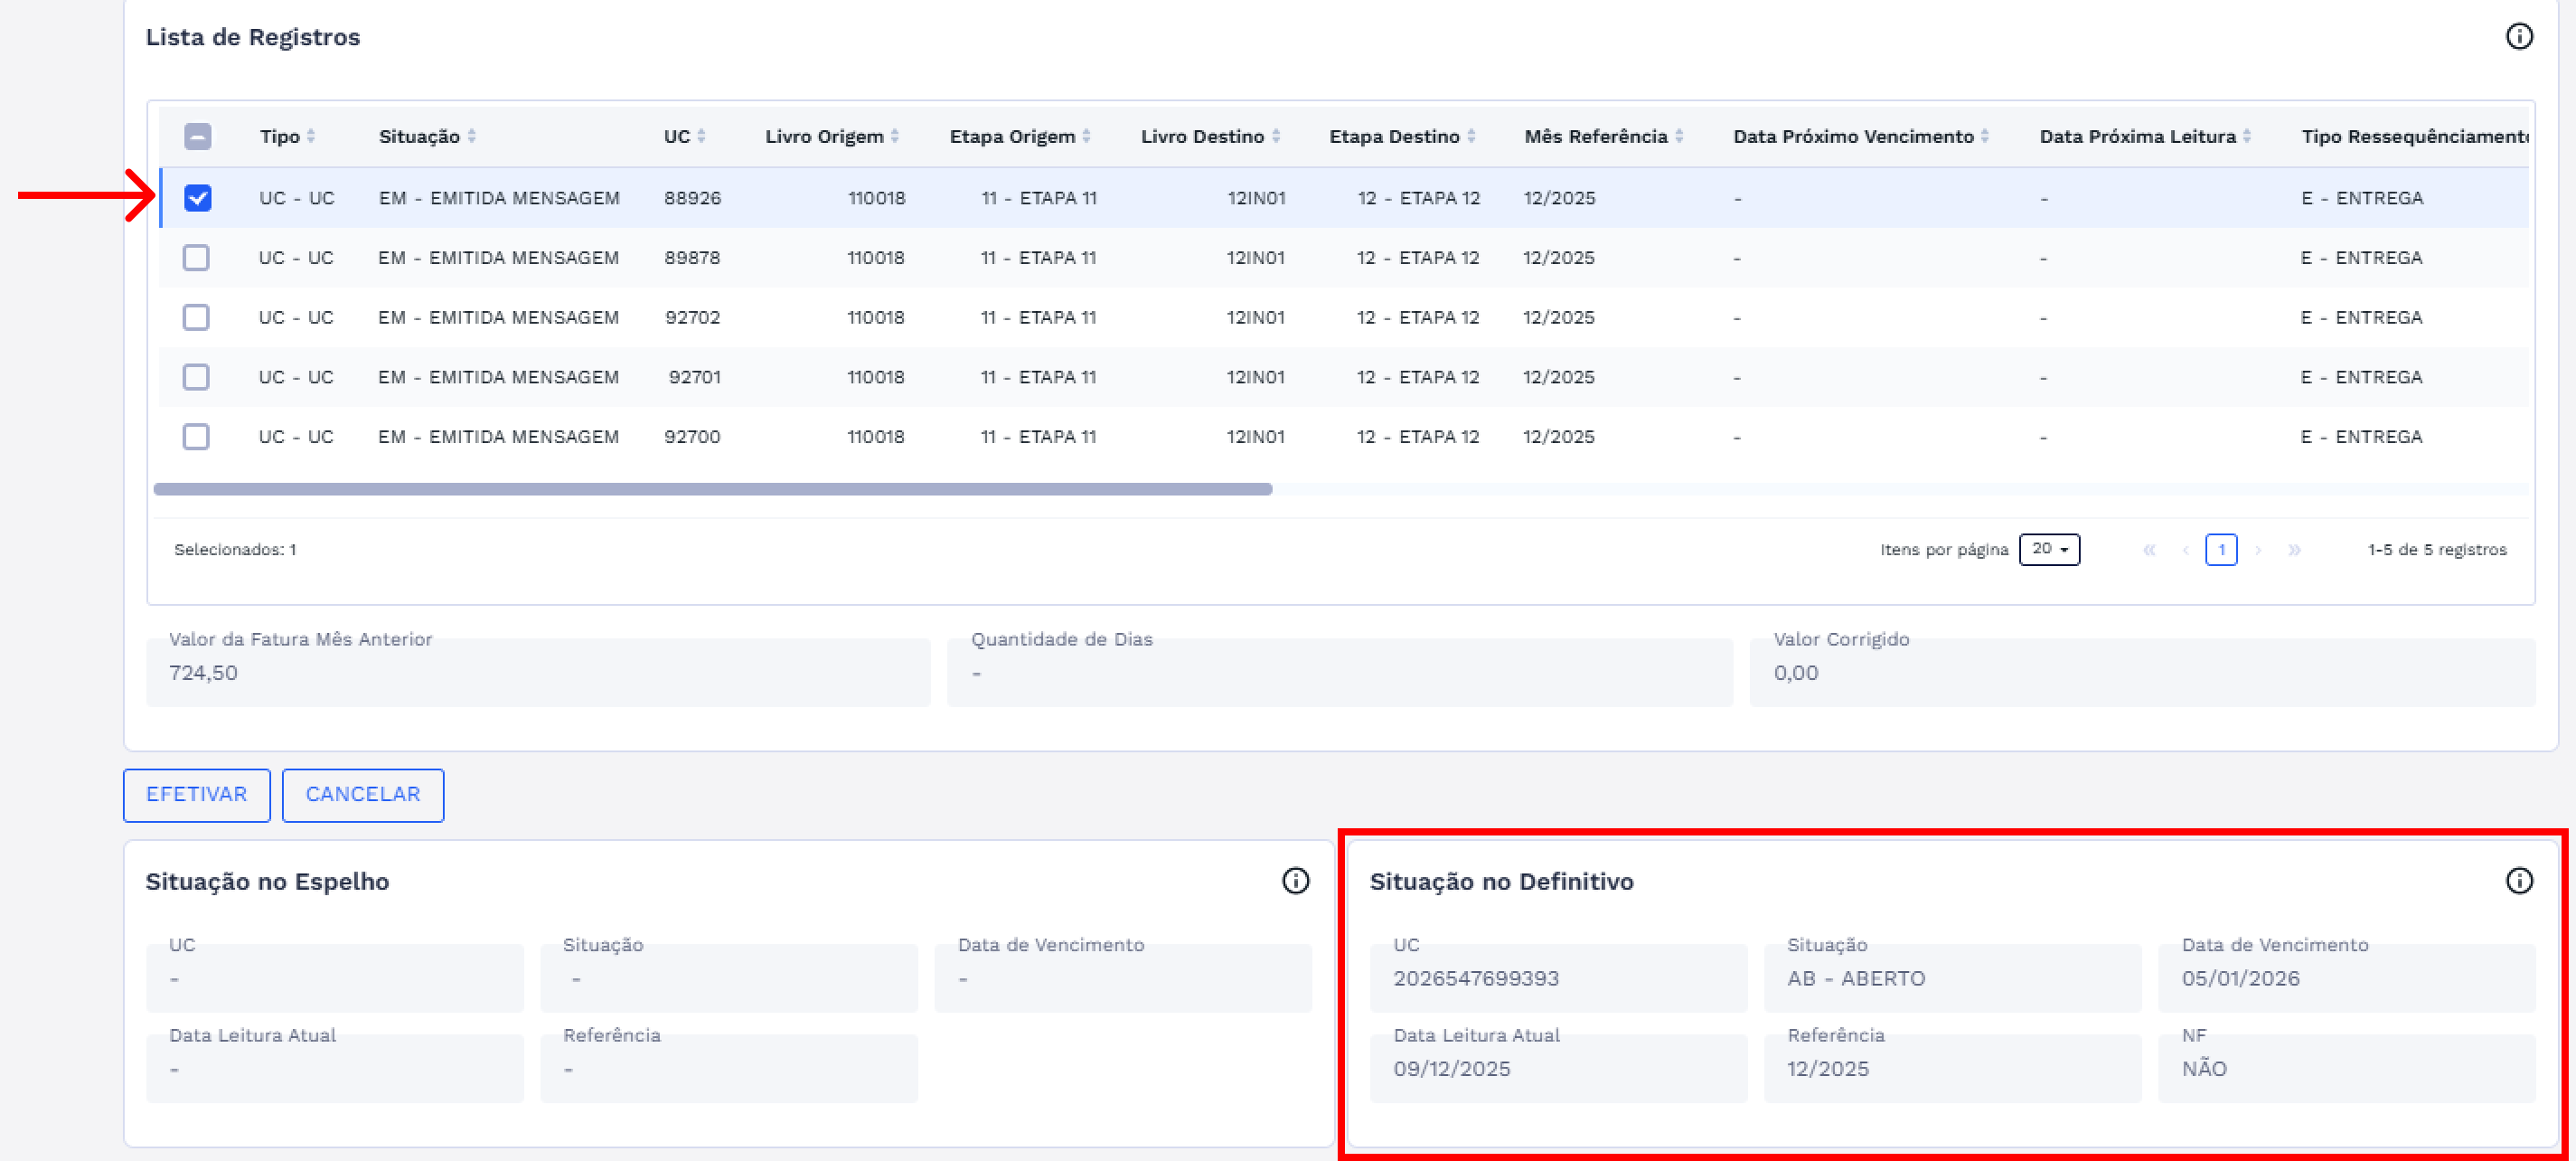Viewport: 2576px width, 1161px height.
Task: Check the row for UC 92702
Action: tap(196, 318)
